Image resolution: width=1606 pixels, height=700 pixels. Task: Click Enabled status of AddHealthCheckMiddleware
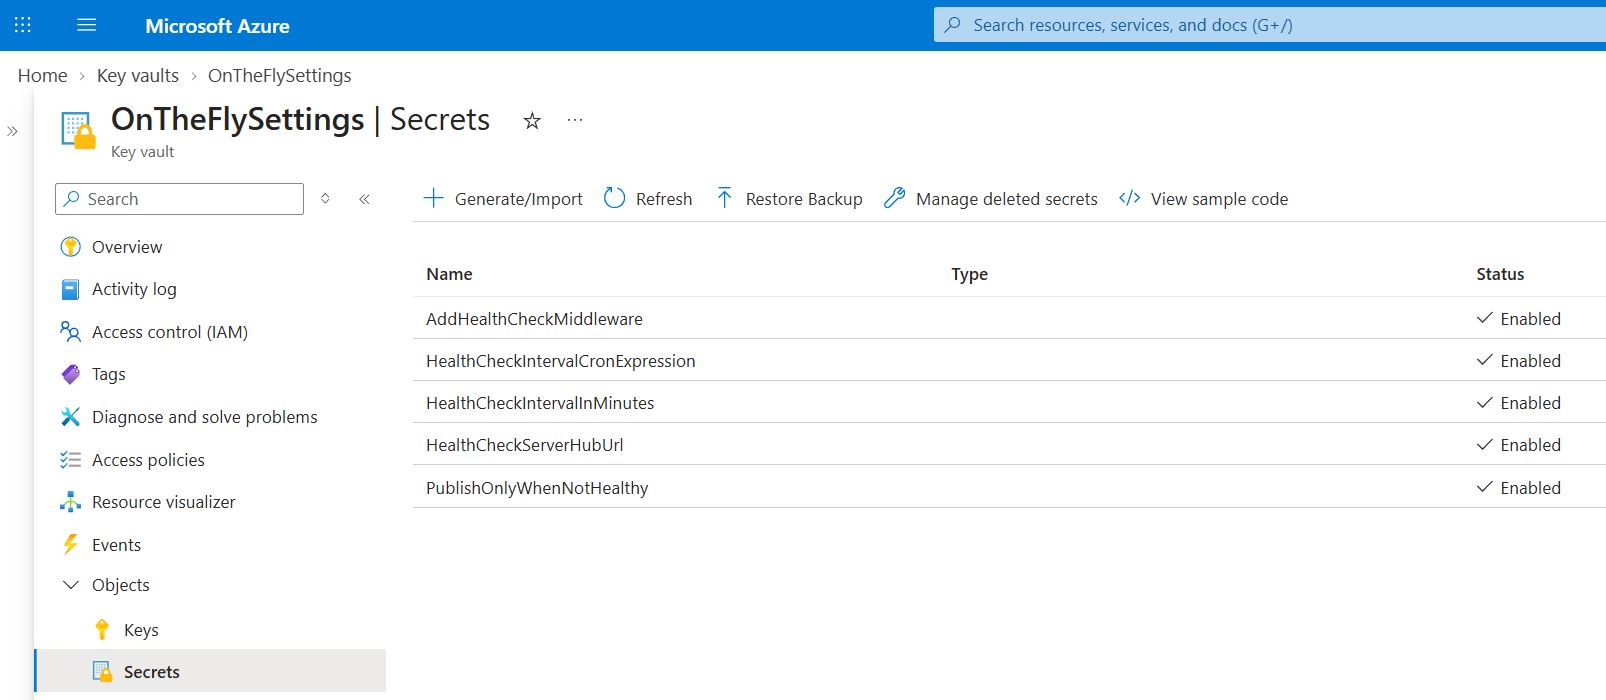tap(1519, 319)
